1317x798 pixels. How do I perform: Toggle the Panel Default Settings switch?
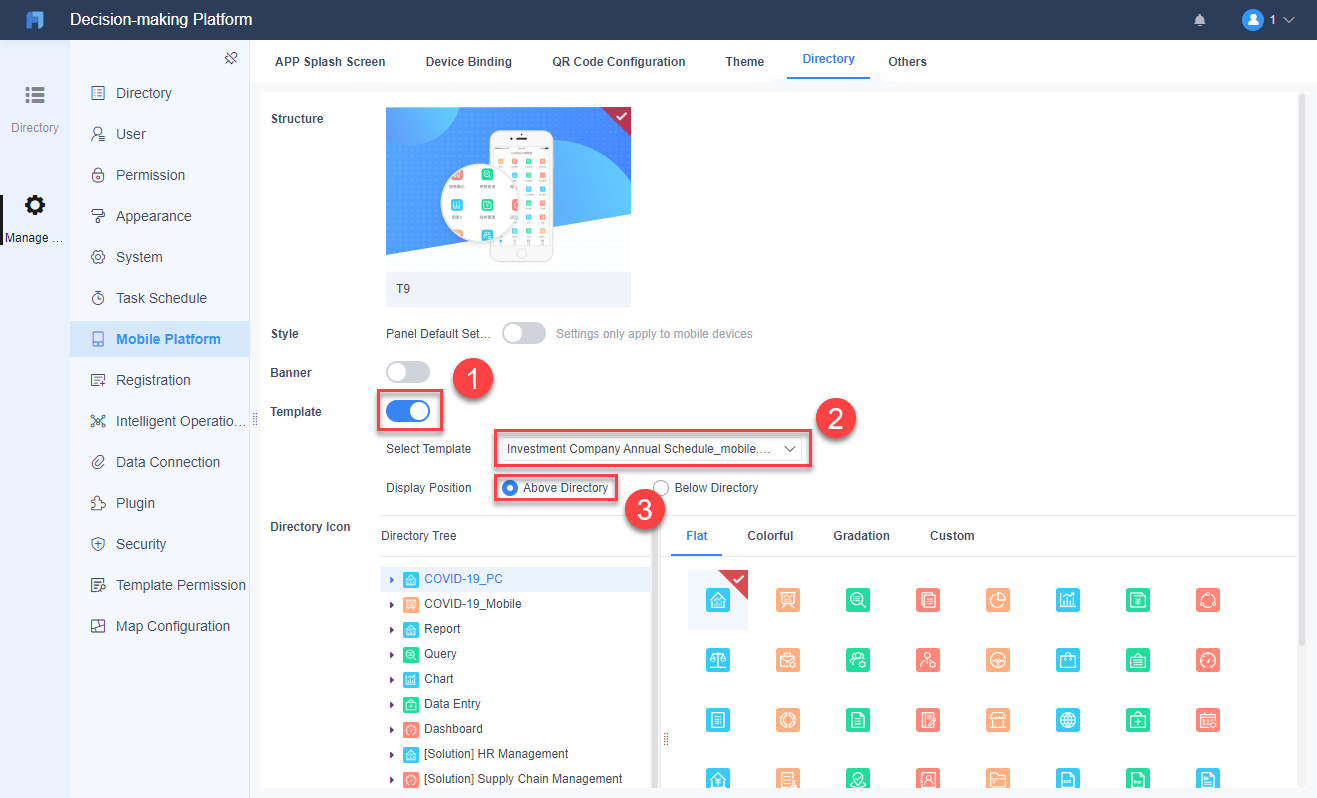524,333
